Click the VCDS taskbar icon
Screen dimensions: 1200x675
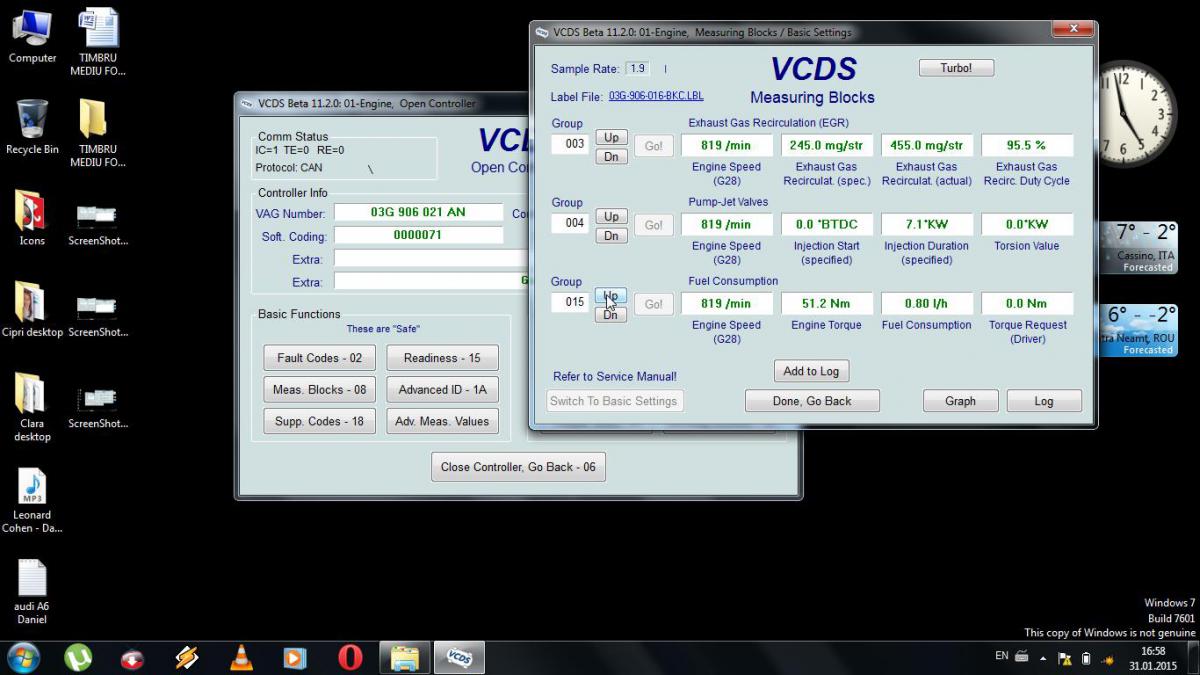coord(459,657)
